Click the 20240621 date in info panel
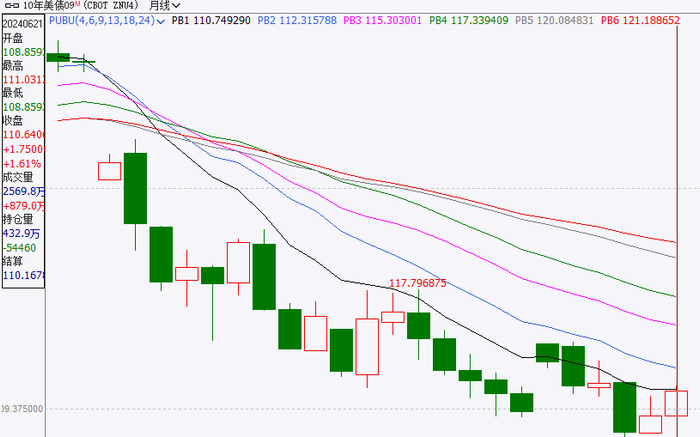Screen dimensions: 700x437 click(23, 24)
